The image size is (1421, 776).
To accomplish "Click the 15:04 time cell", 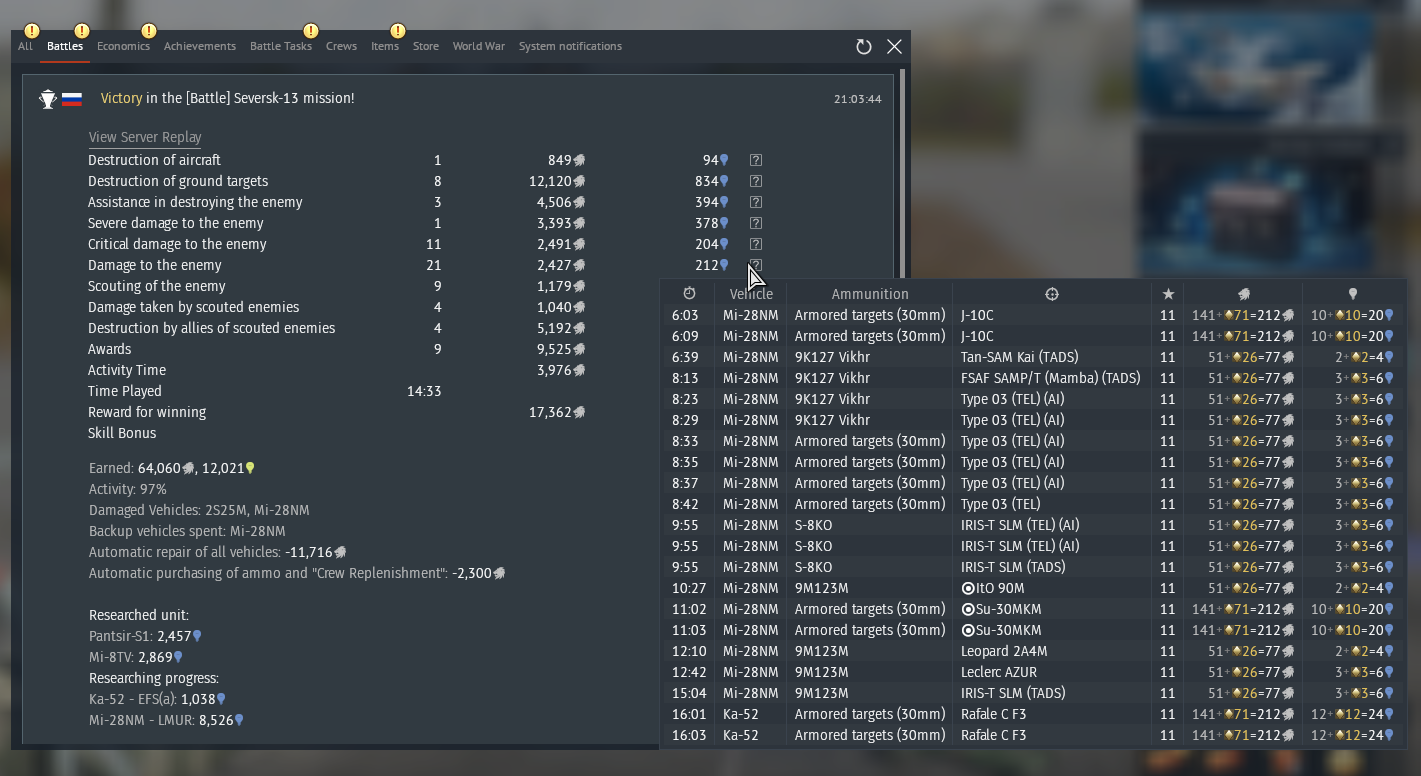I will tap(689, 693).
